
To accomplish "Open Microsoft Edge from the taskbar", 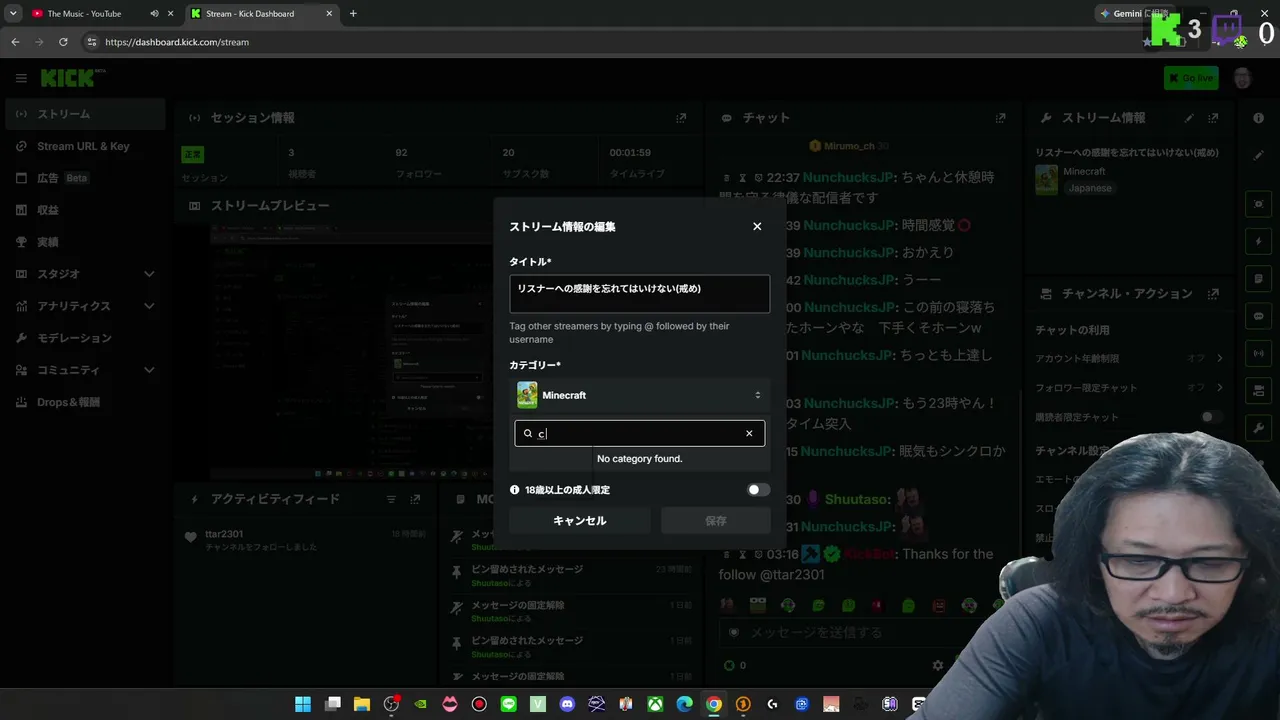I will [684, 704].
